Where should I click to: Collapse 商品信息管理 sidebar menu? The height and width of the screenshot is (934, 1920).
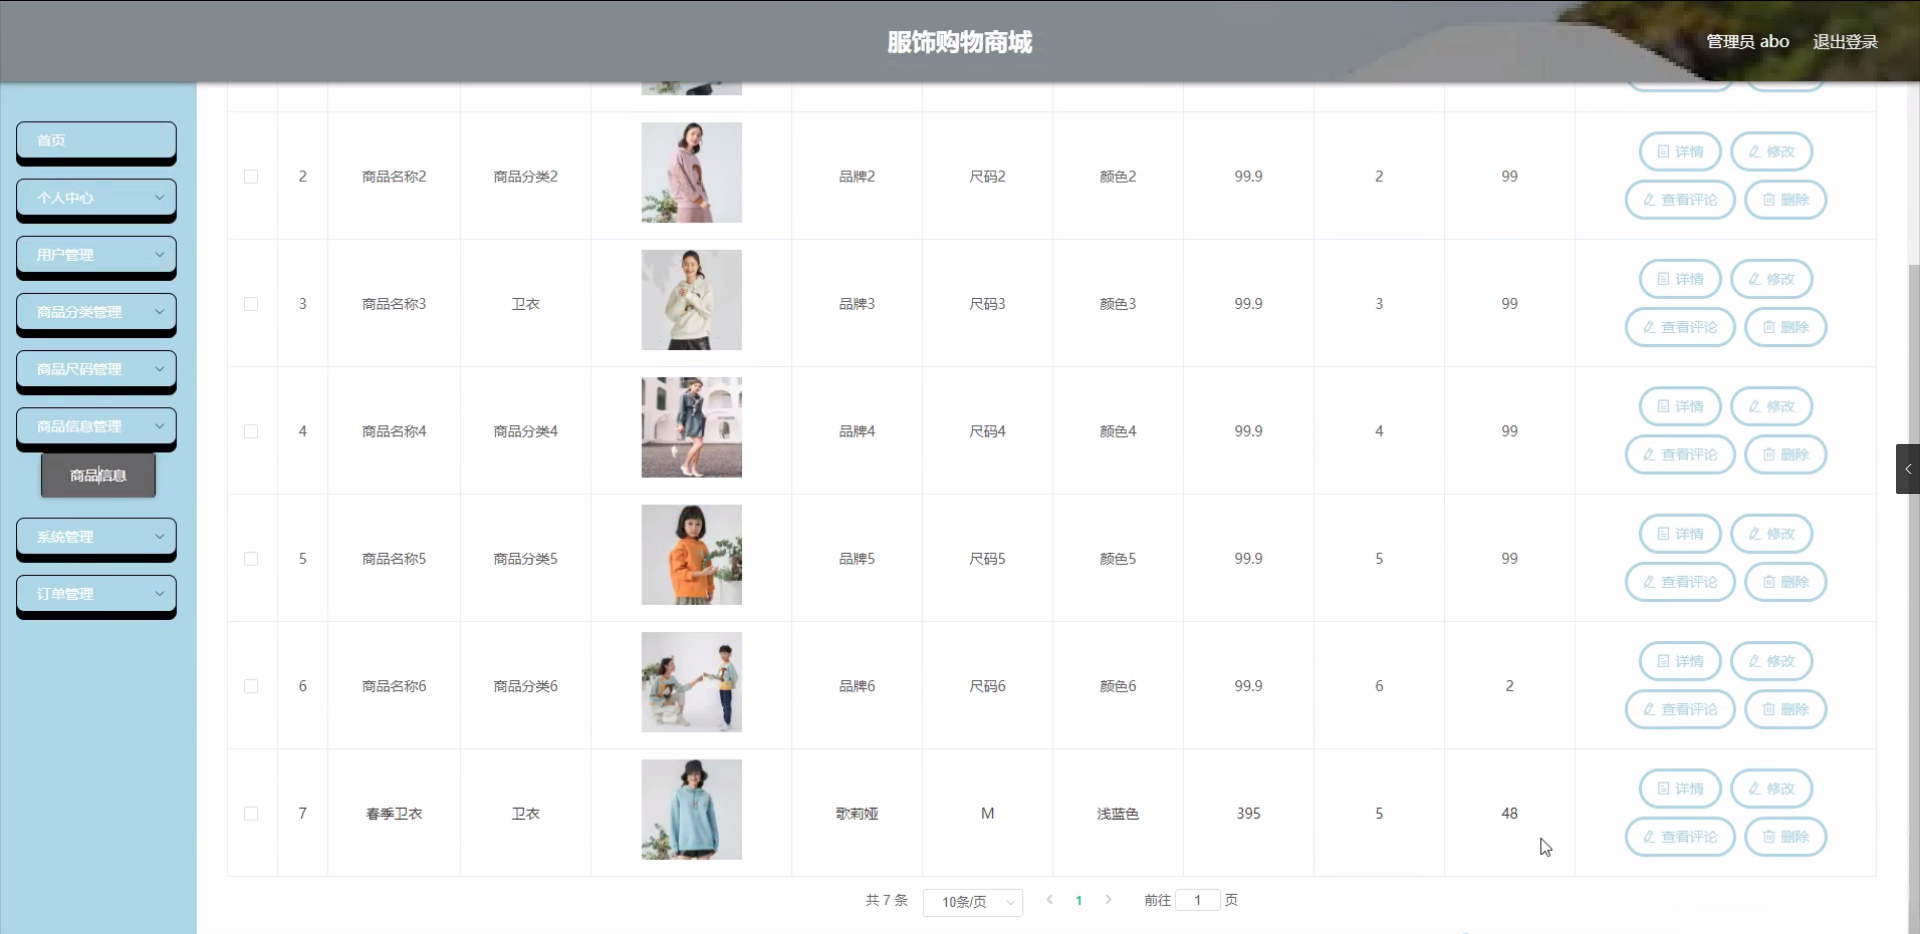pyautogui.click(x=96, y=426)
